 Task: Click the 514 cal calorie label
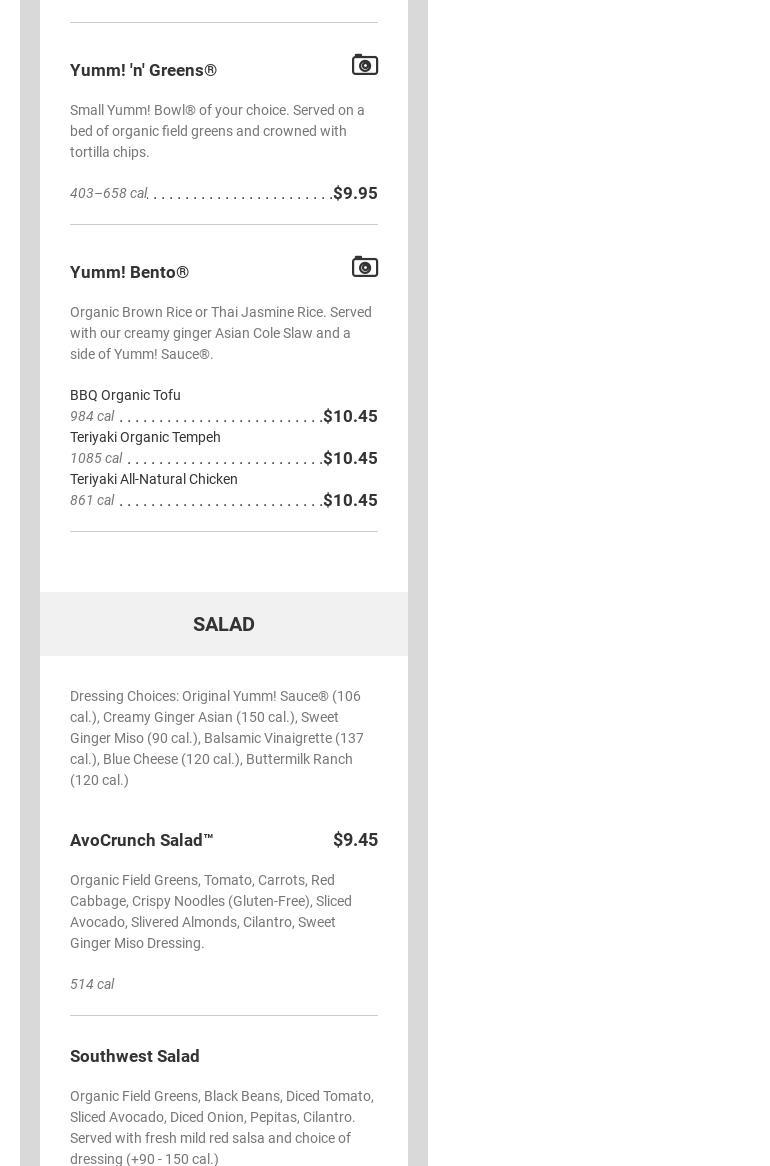(92, 984)
